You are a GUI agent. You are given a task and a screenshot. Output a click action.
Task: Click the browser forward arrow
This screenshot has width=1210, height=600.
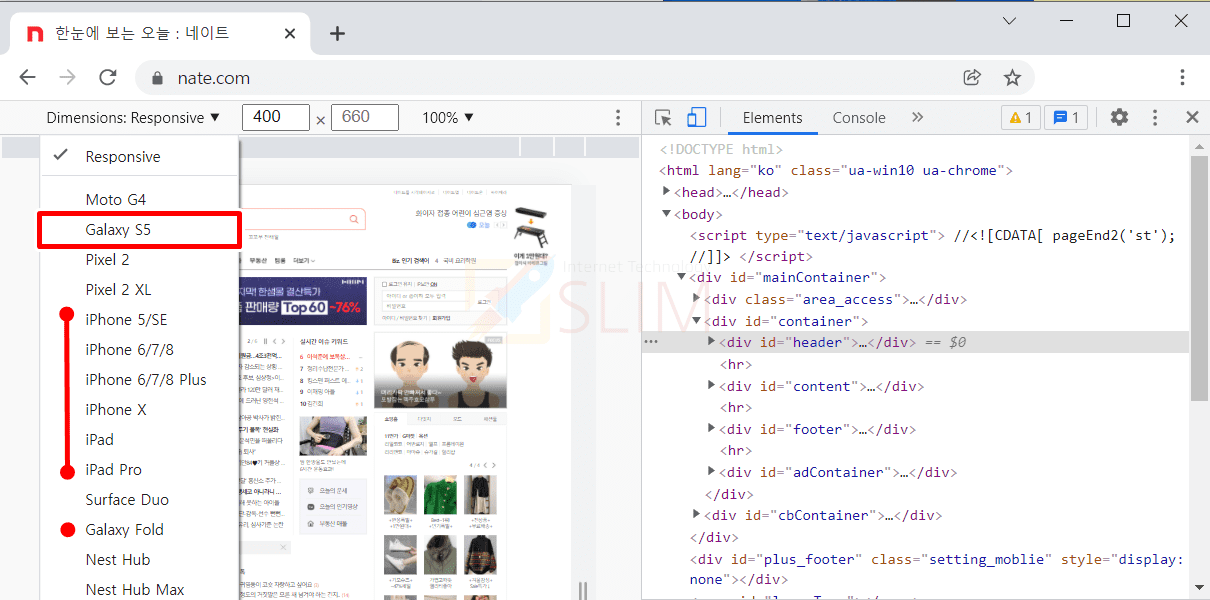point(68,78)
